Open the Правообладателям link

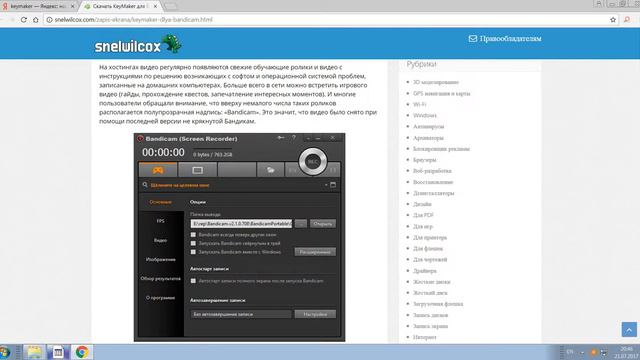(511, 38)
